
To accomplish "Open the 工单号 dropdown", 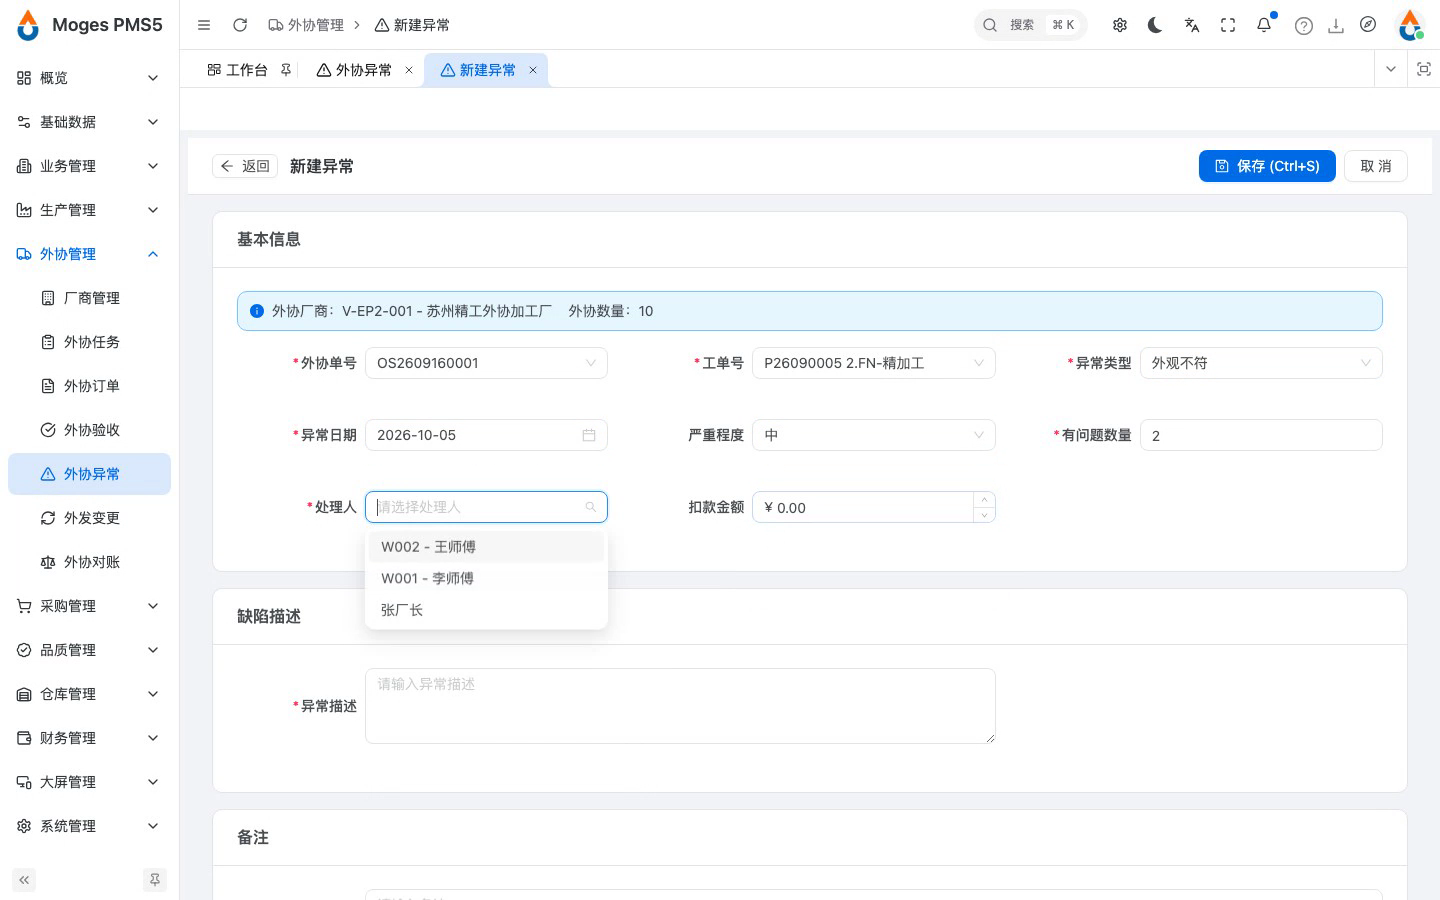I will click(874, 363).
